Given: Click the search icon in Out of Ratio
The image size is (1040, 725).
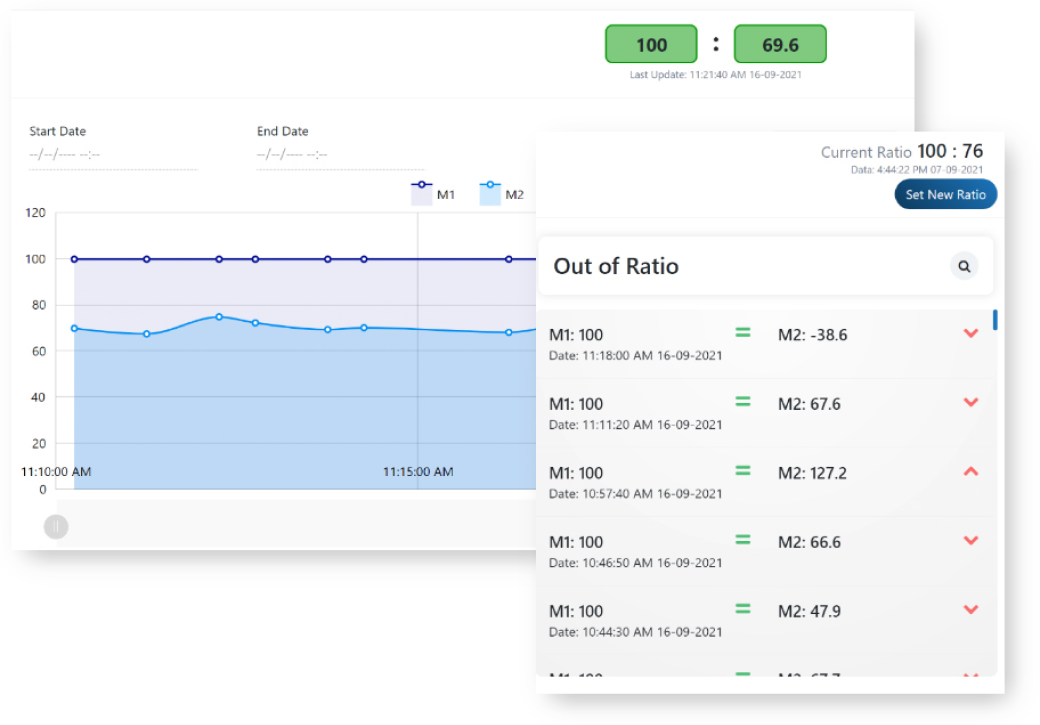Looking at the screenshot, I should pos(964,267).
